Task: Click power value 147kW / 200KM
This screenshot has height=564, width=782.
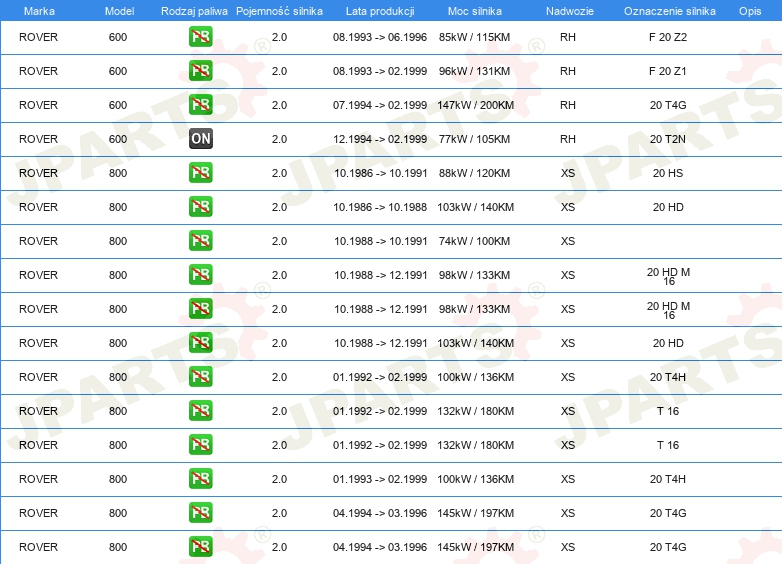Action: point(475,105)
